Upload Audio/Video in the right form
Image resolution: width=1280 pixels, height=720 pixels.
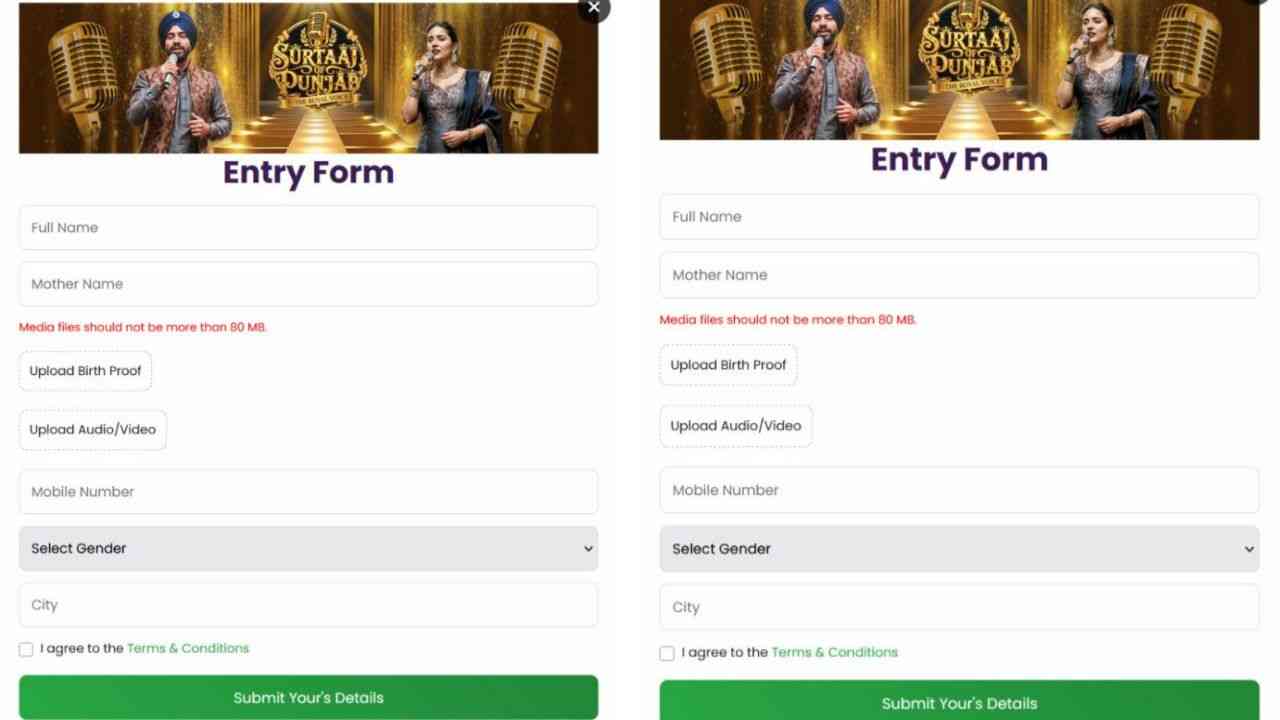(x=736, y=426)
